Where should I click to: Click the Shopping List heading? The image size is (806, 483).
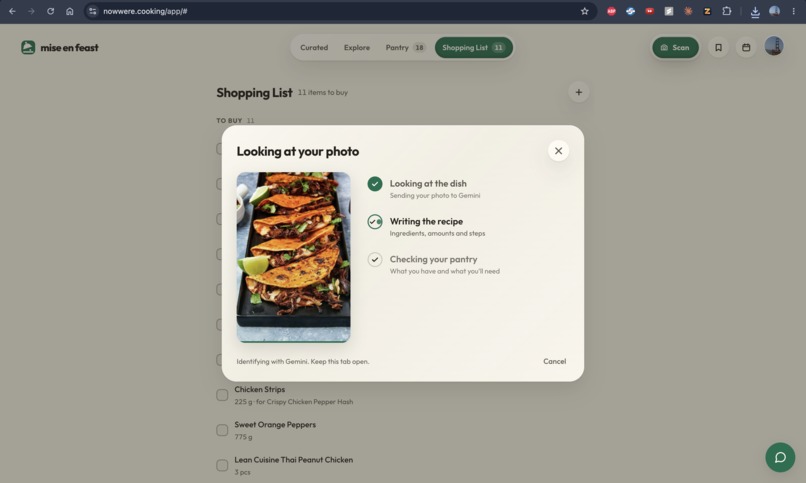pyautogui.click(x=254, y=92)
